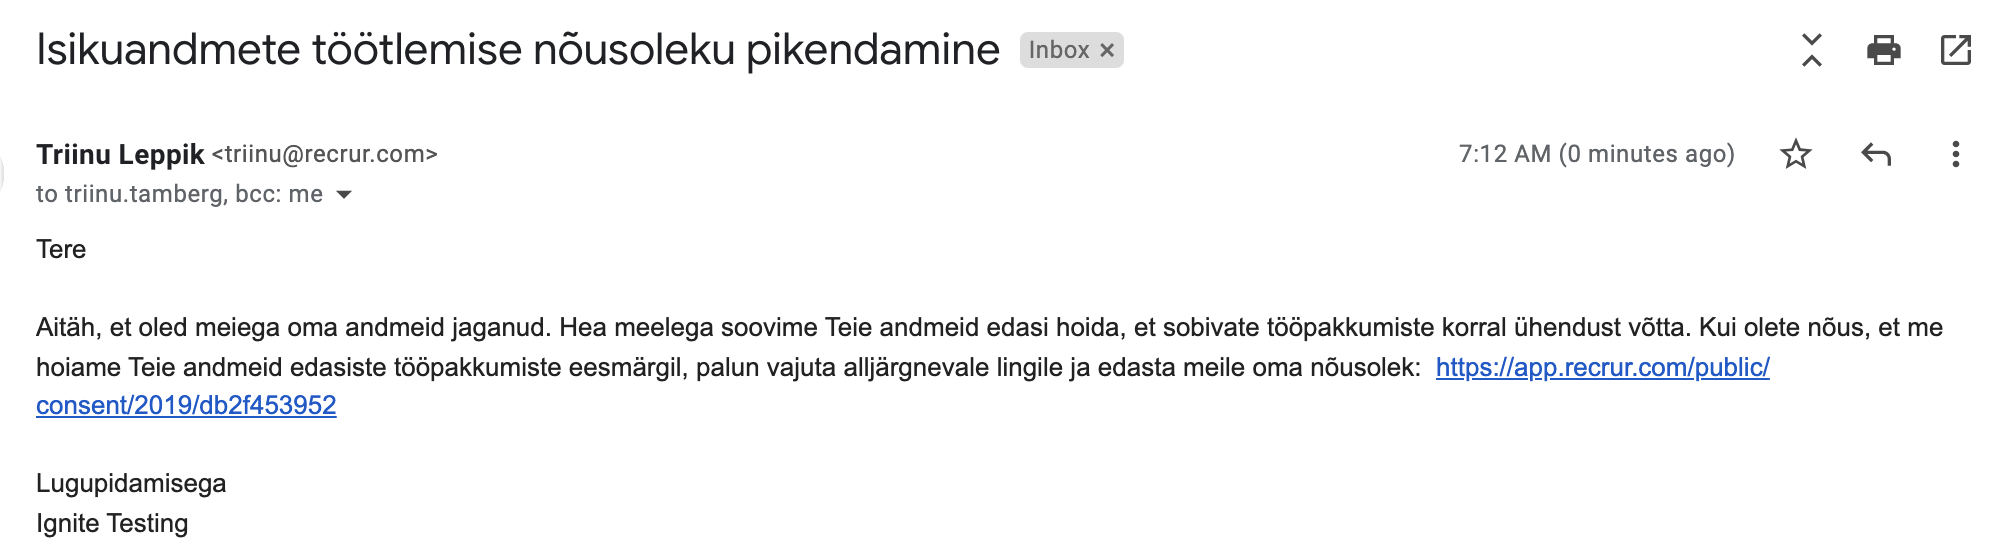Click the consent/2019/db2f453952 link portion
The width and height of the screenshot is (1994, 560).
point(186,405)
